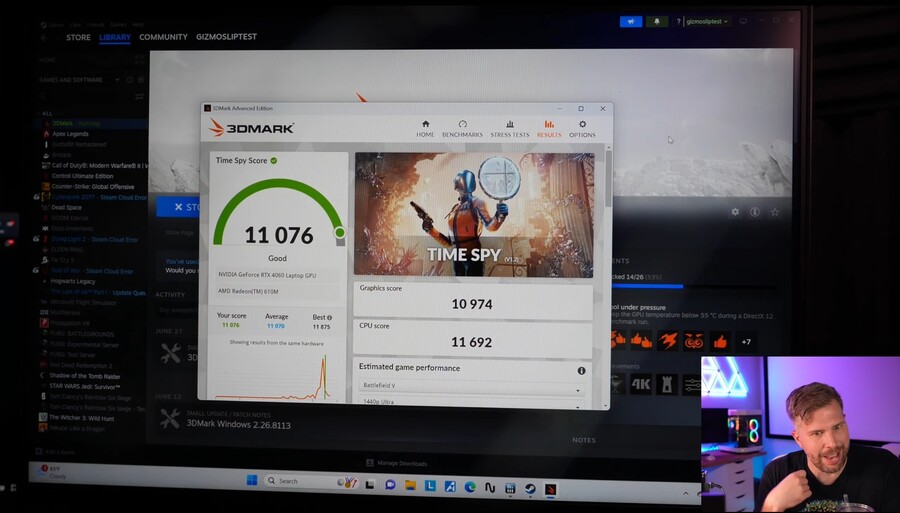Click NVIDIA GeForce RTX 4060 Laptop GPU label

click(x=267, y=275)
